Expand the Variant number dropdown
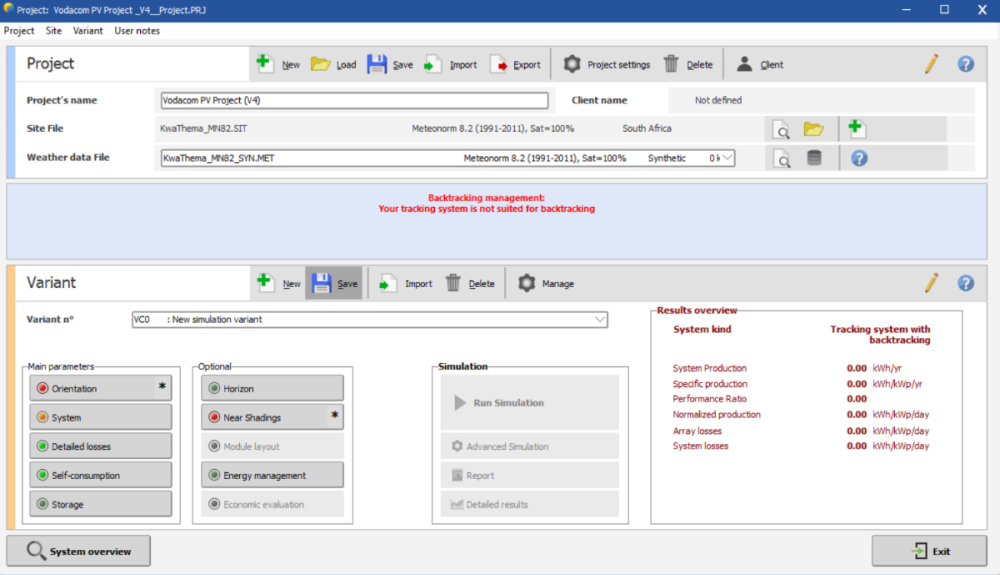Image resolution: width=1000 pixels, height=575 pixels. pos(599,320)
